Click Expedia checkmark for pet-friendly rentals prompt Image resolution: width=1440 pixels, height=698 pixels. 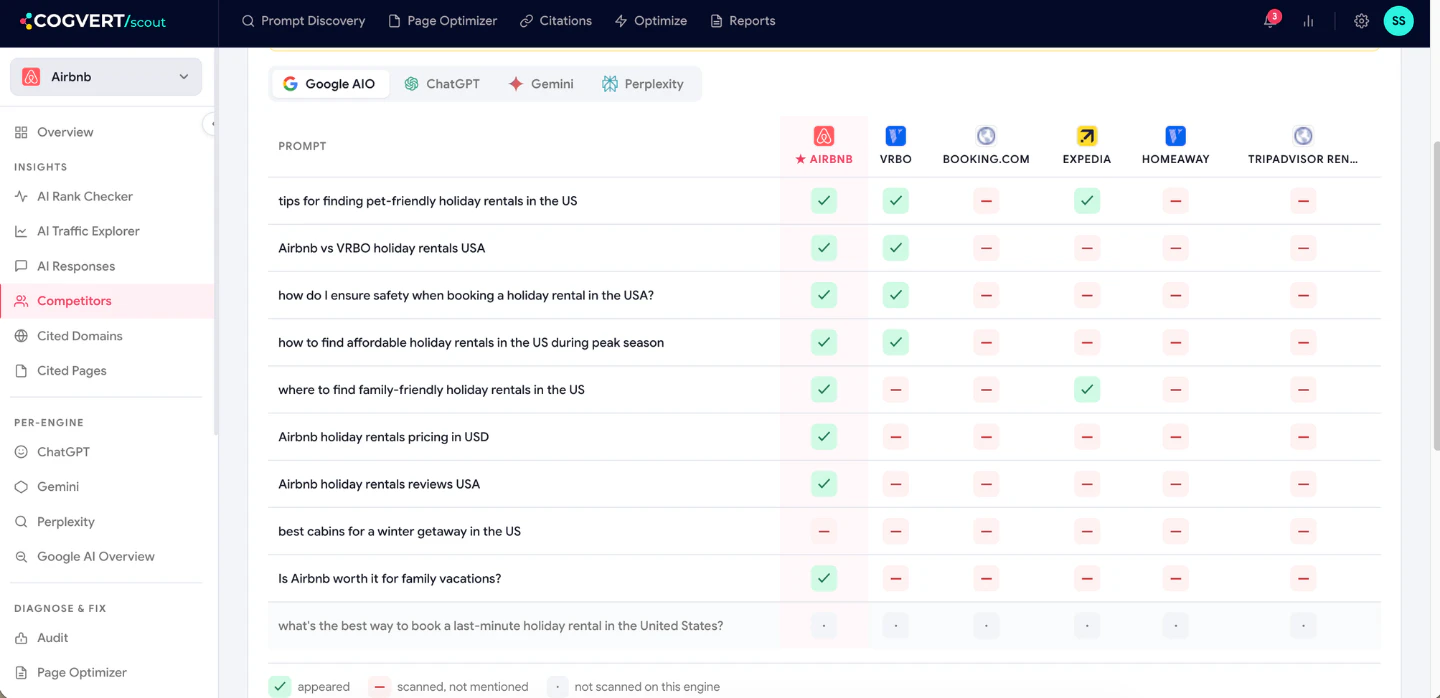click(x=1087, y=201)
